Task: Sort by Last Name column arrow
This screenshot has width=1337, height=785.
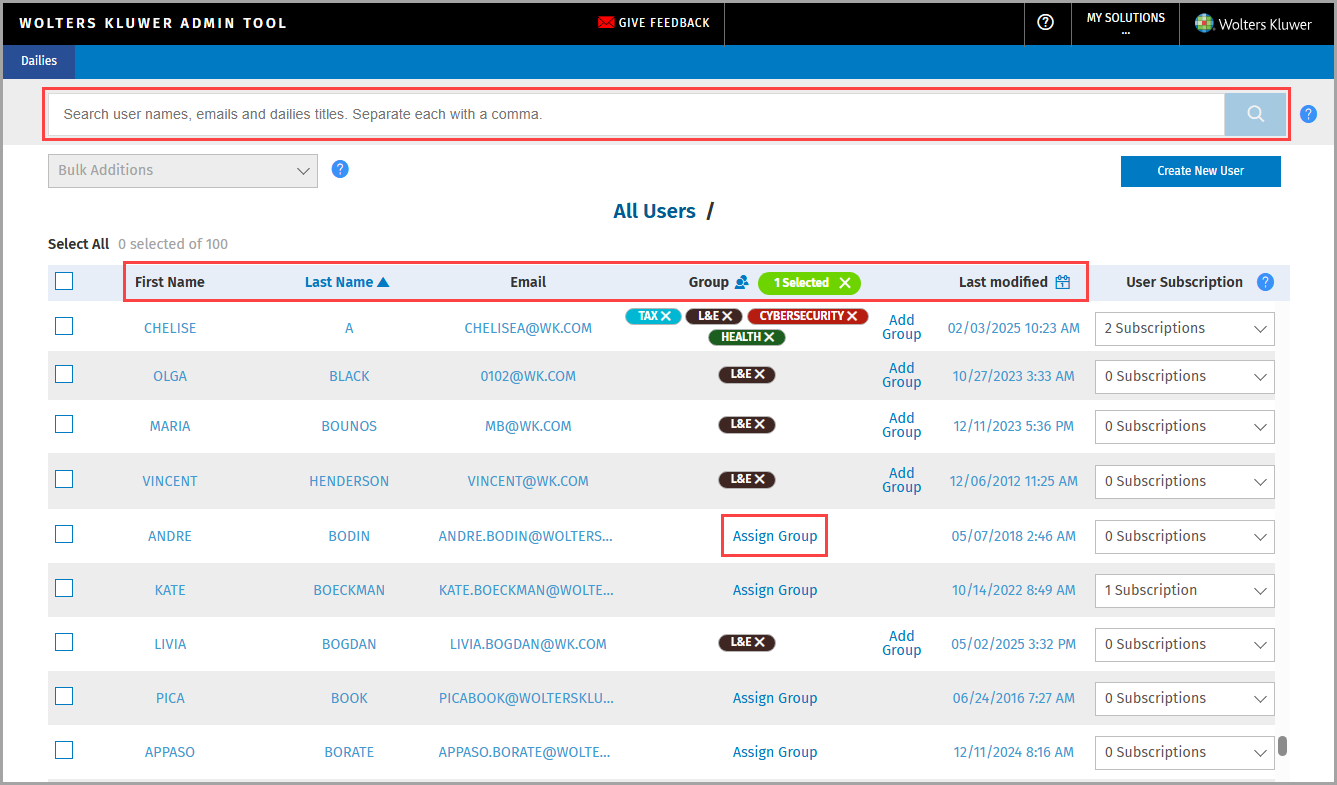Action: point(383,282)
